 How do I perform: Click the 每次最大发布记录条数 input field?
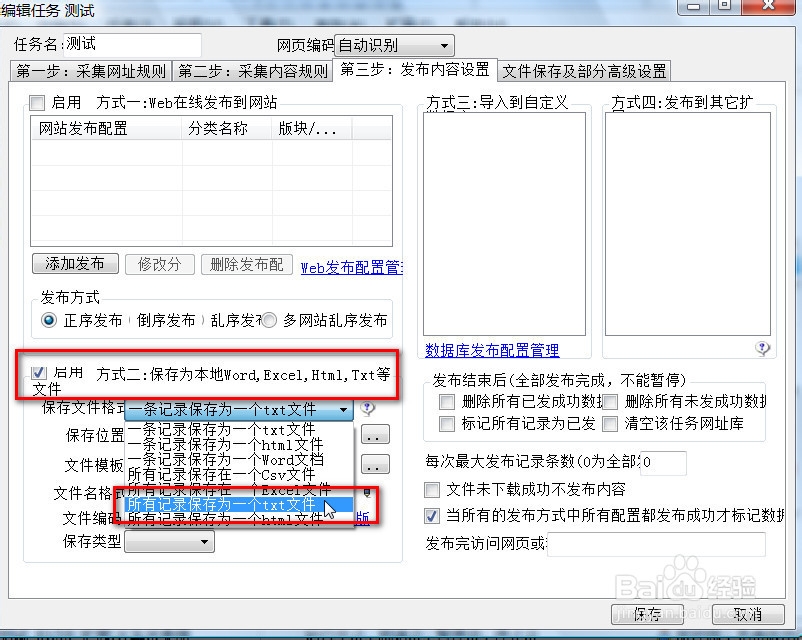662,464
